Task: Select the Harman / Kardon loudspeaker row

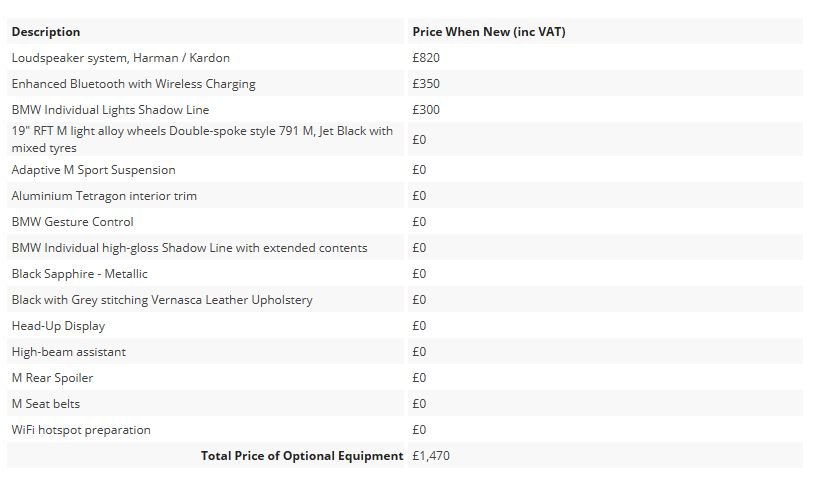Action: point(405,58)
